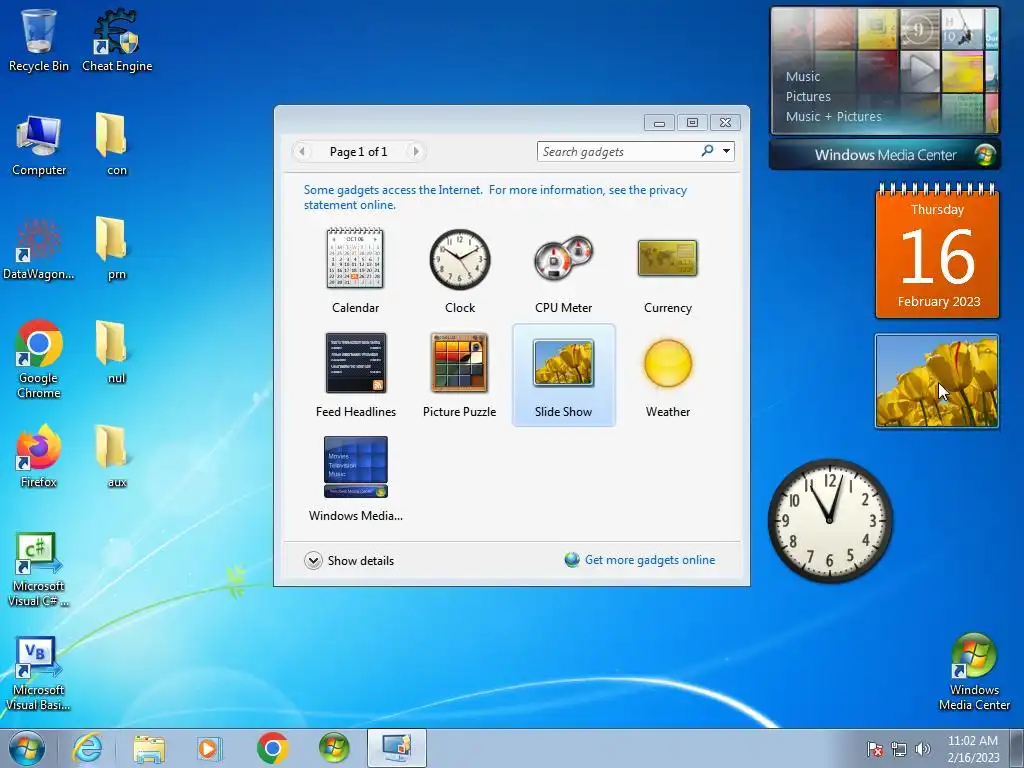Image resolution: width=1024 pixels, height=768 pixels.
Task: Select the Microsoft Visual C# desktop shortcut
Action: tap(39, 568)
